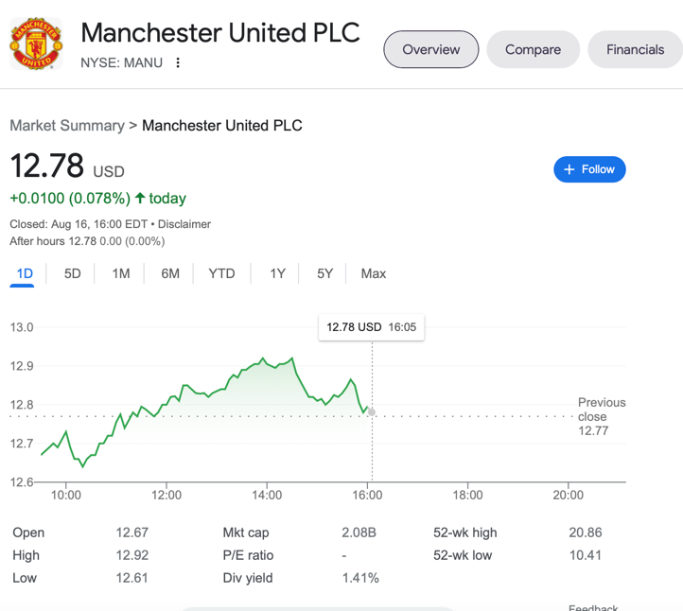The height and width of the screenshot is (611, 683).
Task: Select the 1D chart range
Action: 25,273
